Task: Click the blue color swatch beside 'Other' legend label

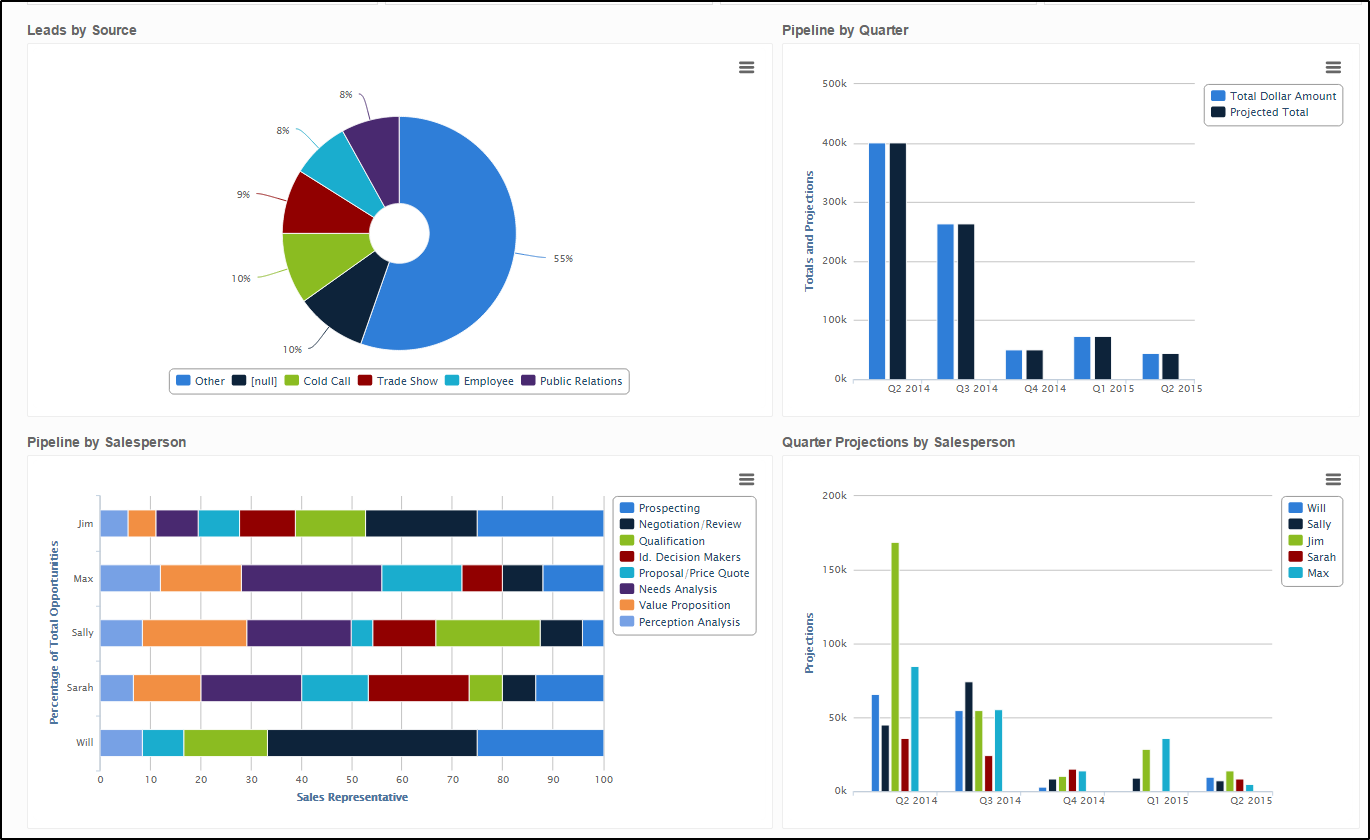Action: pos(183,381)
